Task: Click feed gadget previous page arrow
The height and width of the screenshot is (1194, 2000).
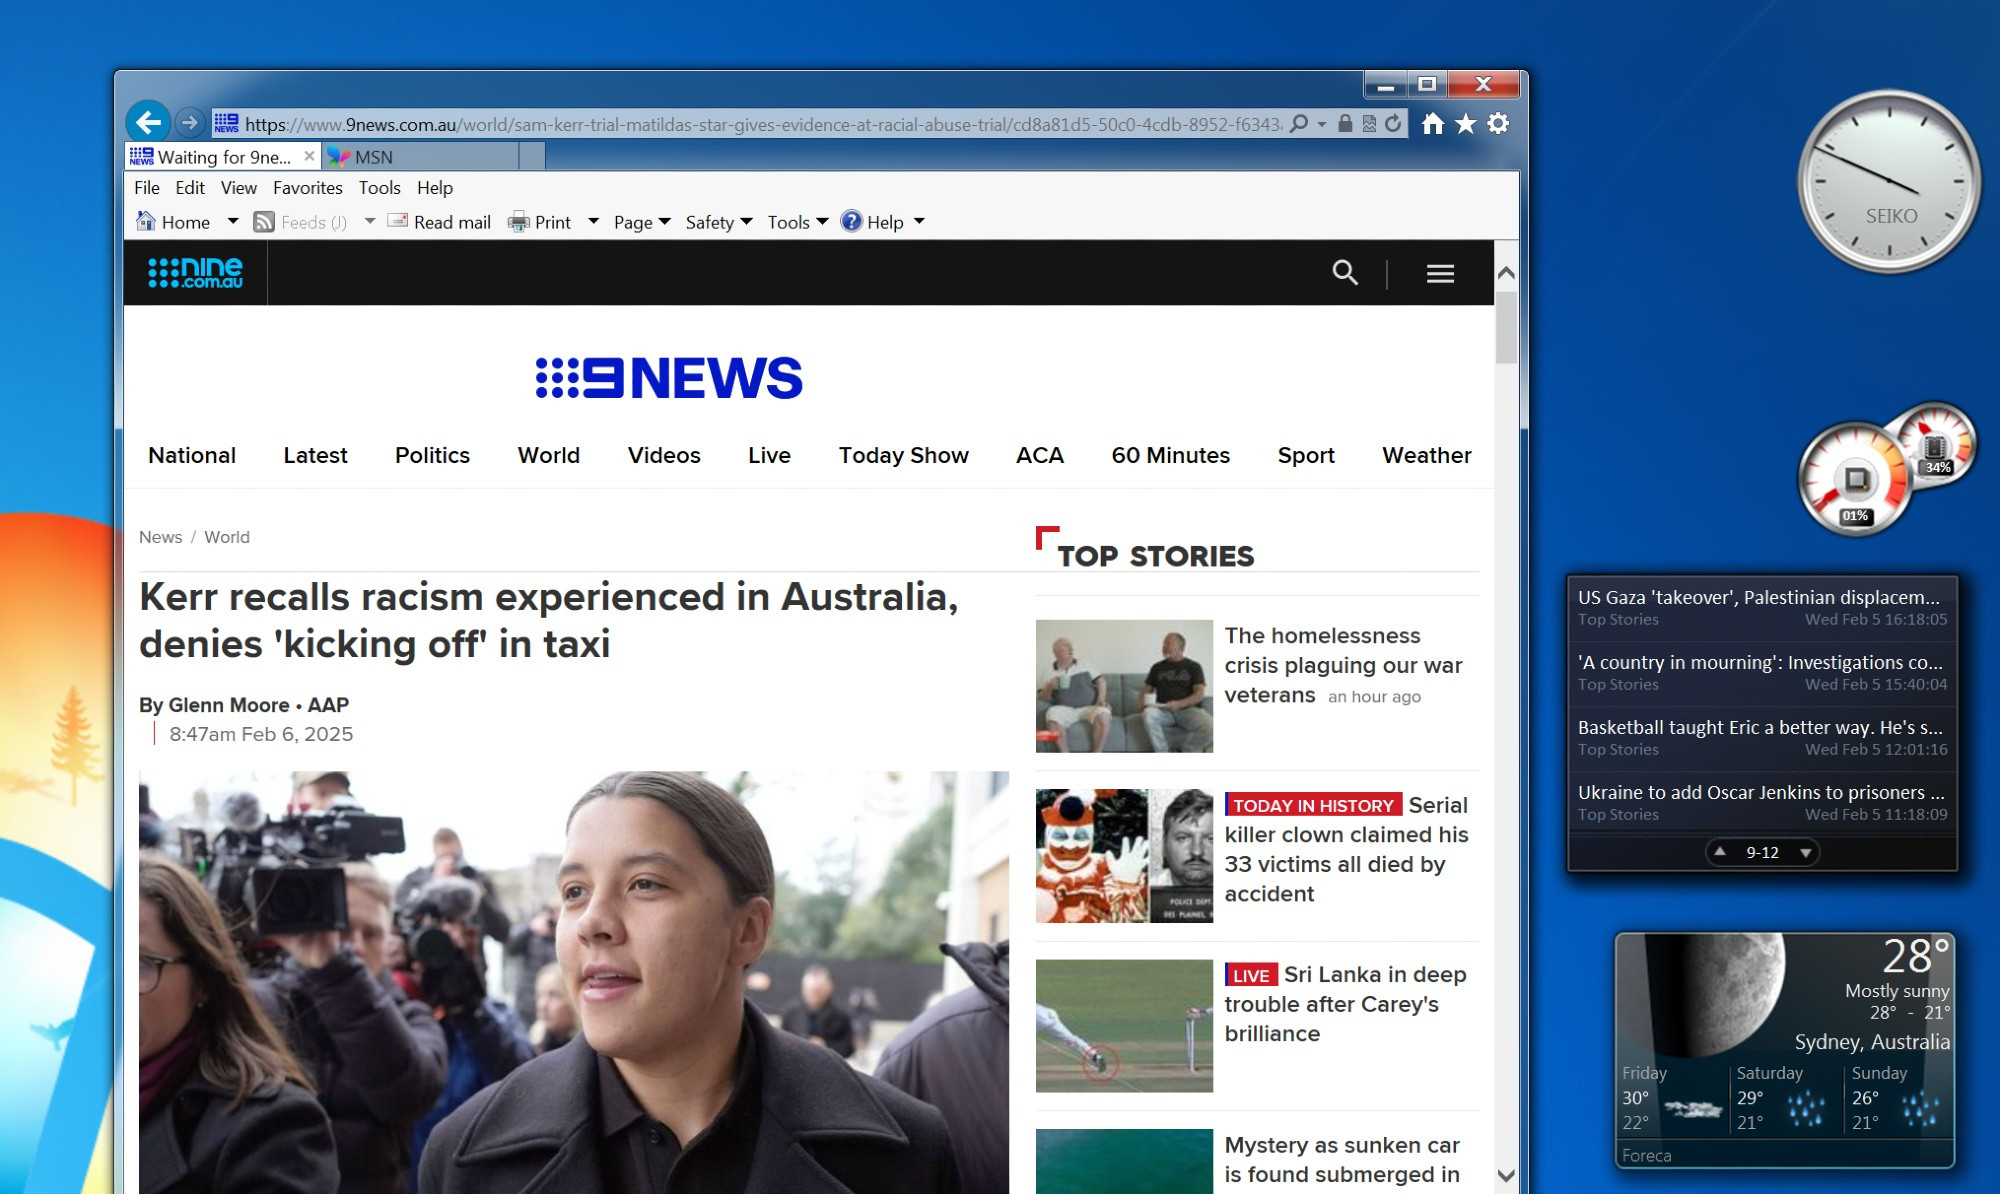Action: pos(1720,852)
